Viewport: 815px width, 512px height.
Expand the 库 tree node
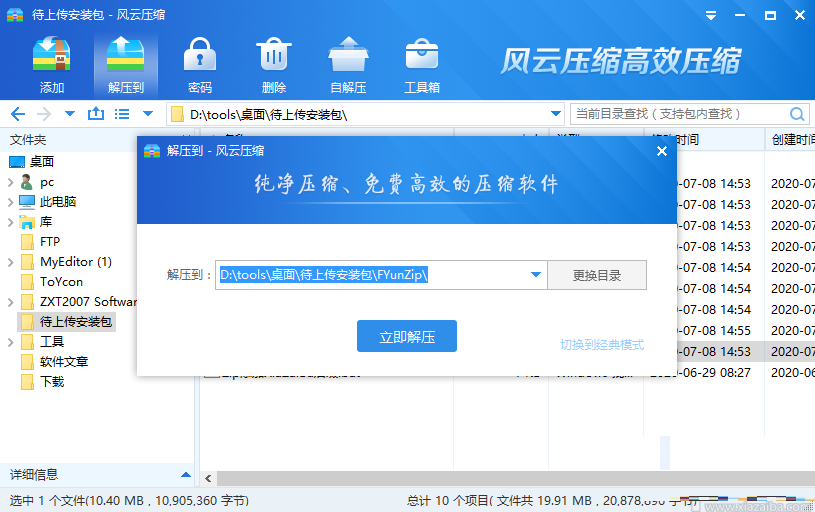[10, 222]
